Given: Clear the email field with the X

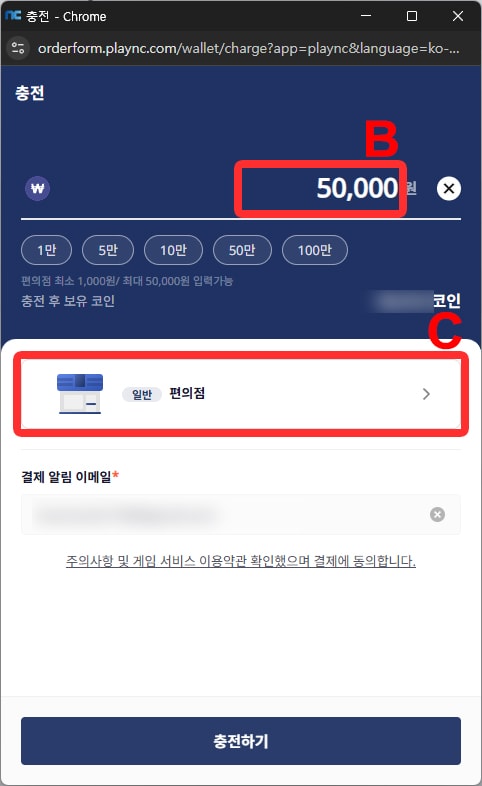Looking at the screenshot, I should (x=437, y=514).
